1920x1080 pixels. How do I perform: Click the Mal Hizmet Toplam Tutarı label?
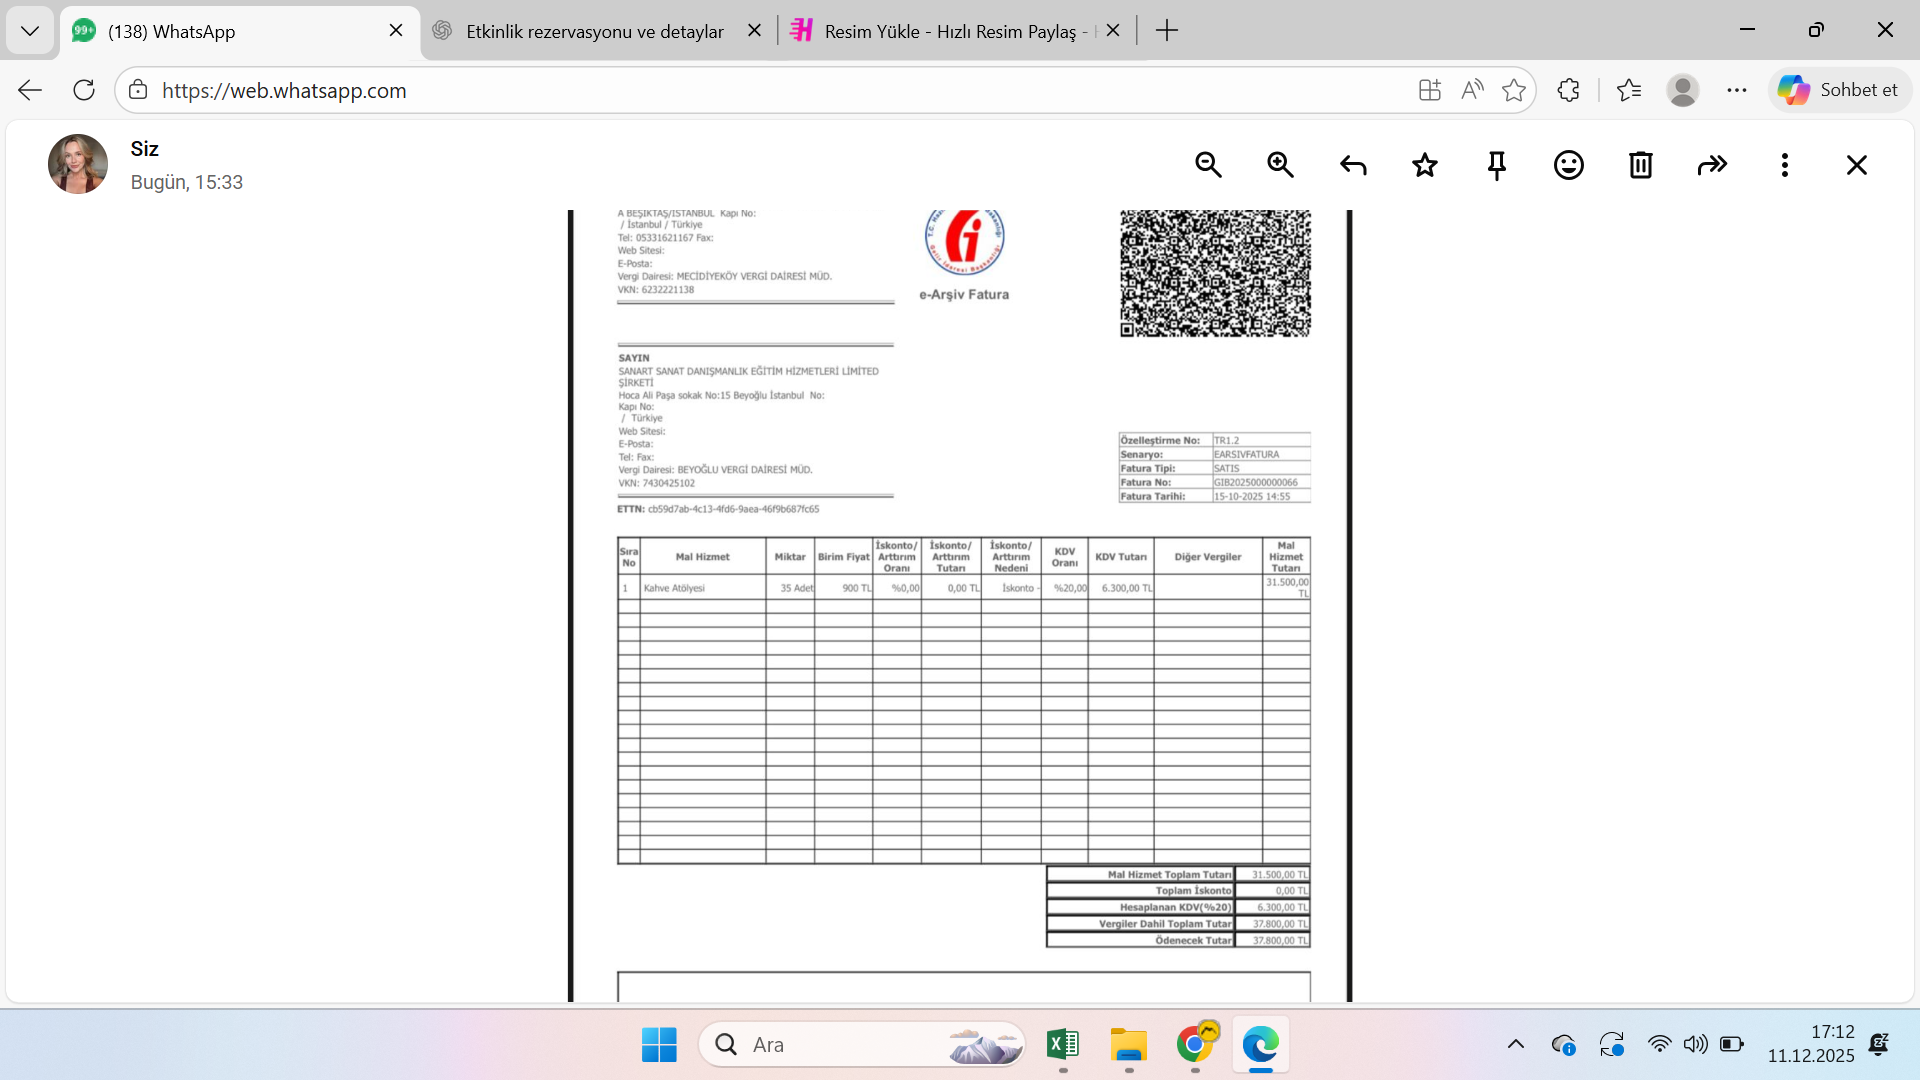(1170, 875)
